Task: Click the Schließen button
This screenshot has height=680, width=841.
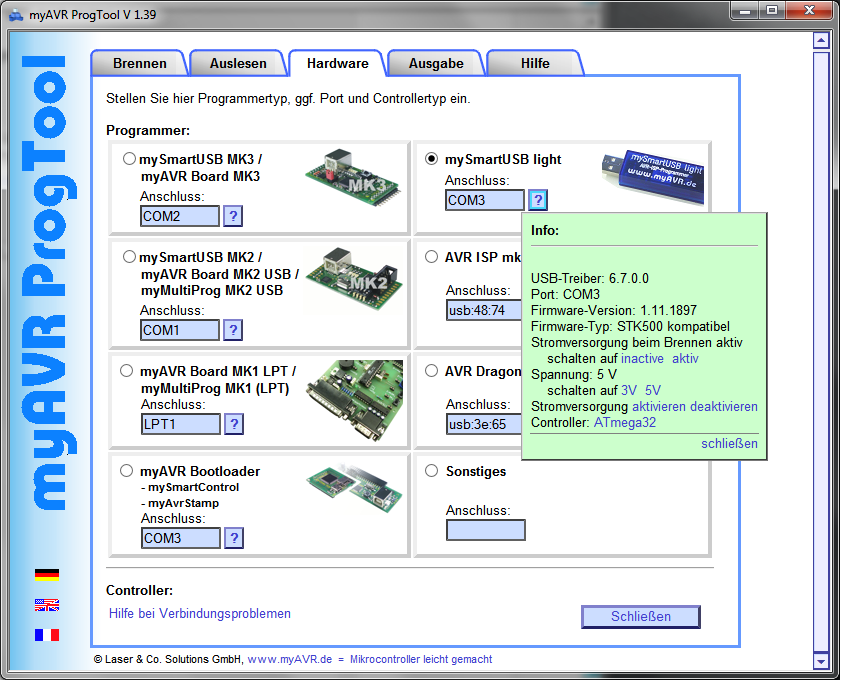Action: (641, 617)
